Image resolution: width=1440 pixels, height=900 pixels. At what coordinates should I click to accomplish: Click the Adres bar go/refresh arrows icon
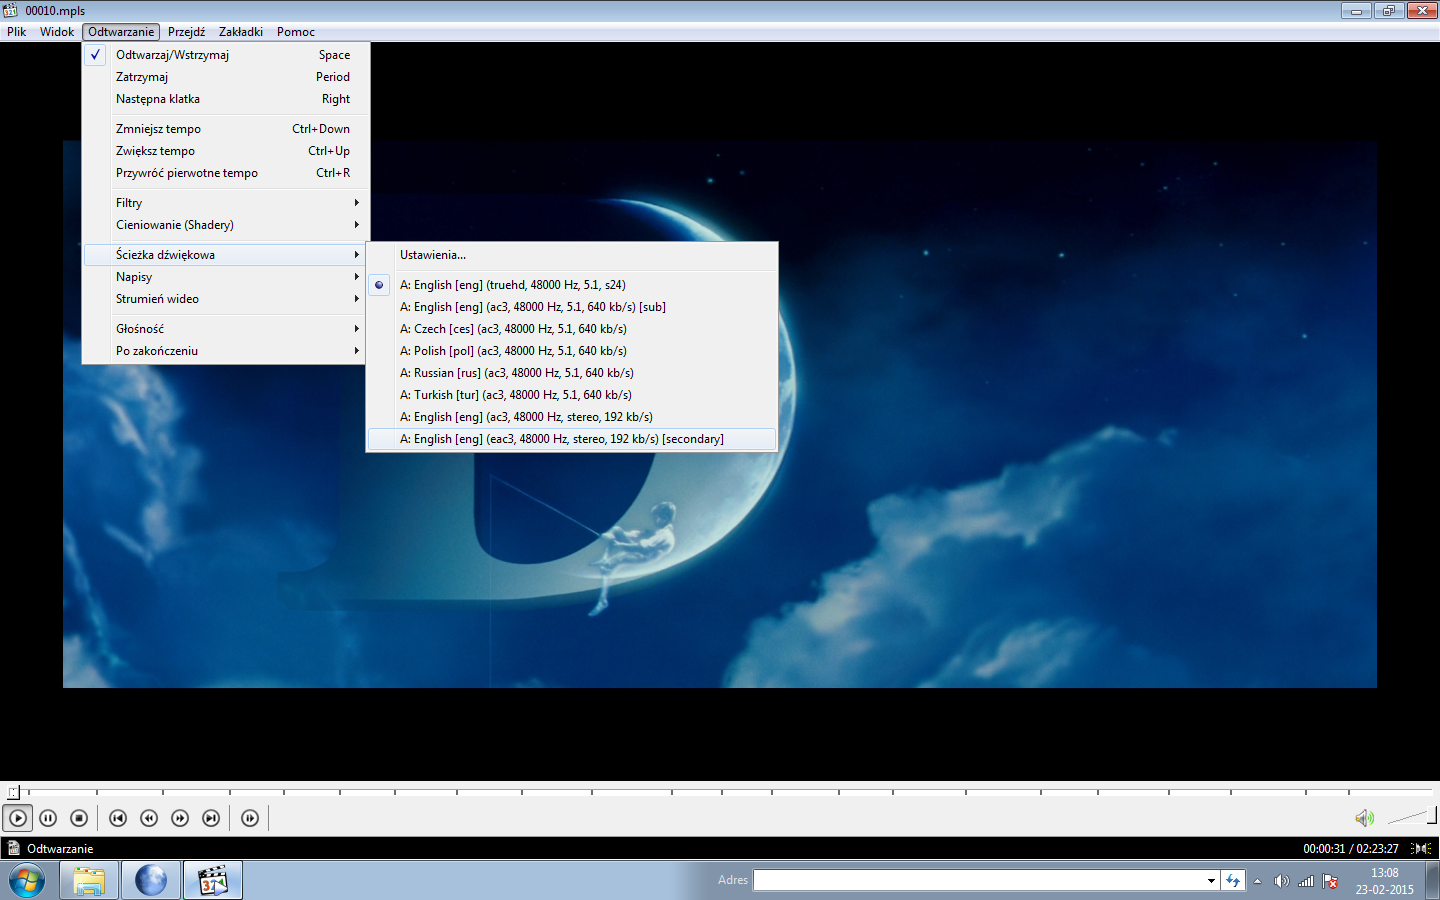1233,880
